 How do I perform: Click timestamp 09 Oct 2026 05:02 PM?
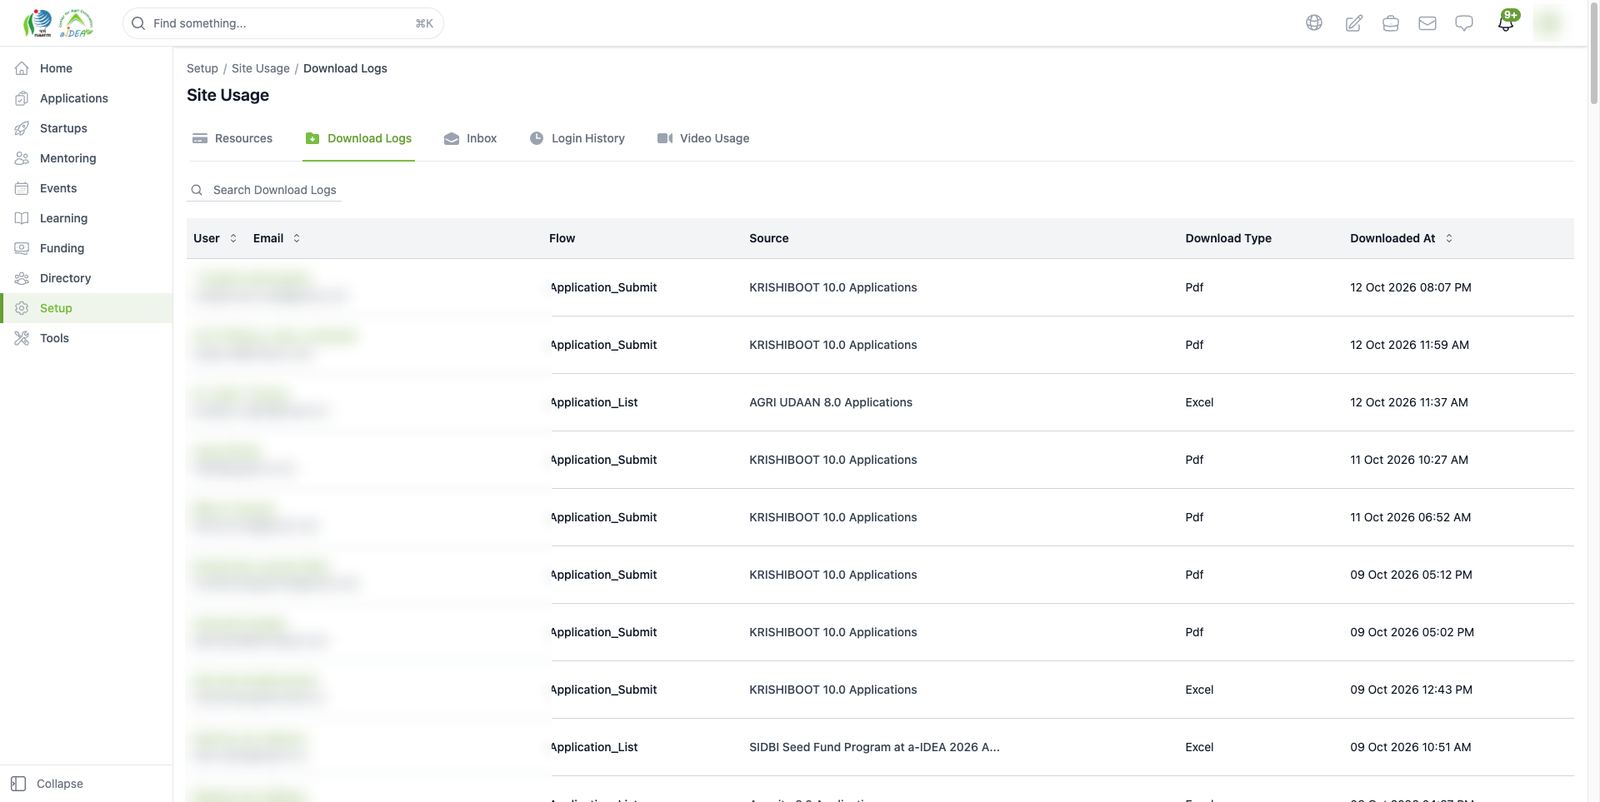coord(1412,632)
